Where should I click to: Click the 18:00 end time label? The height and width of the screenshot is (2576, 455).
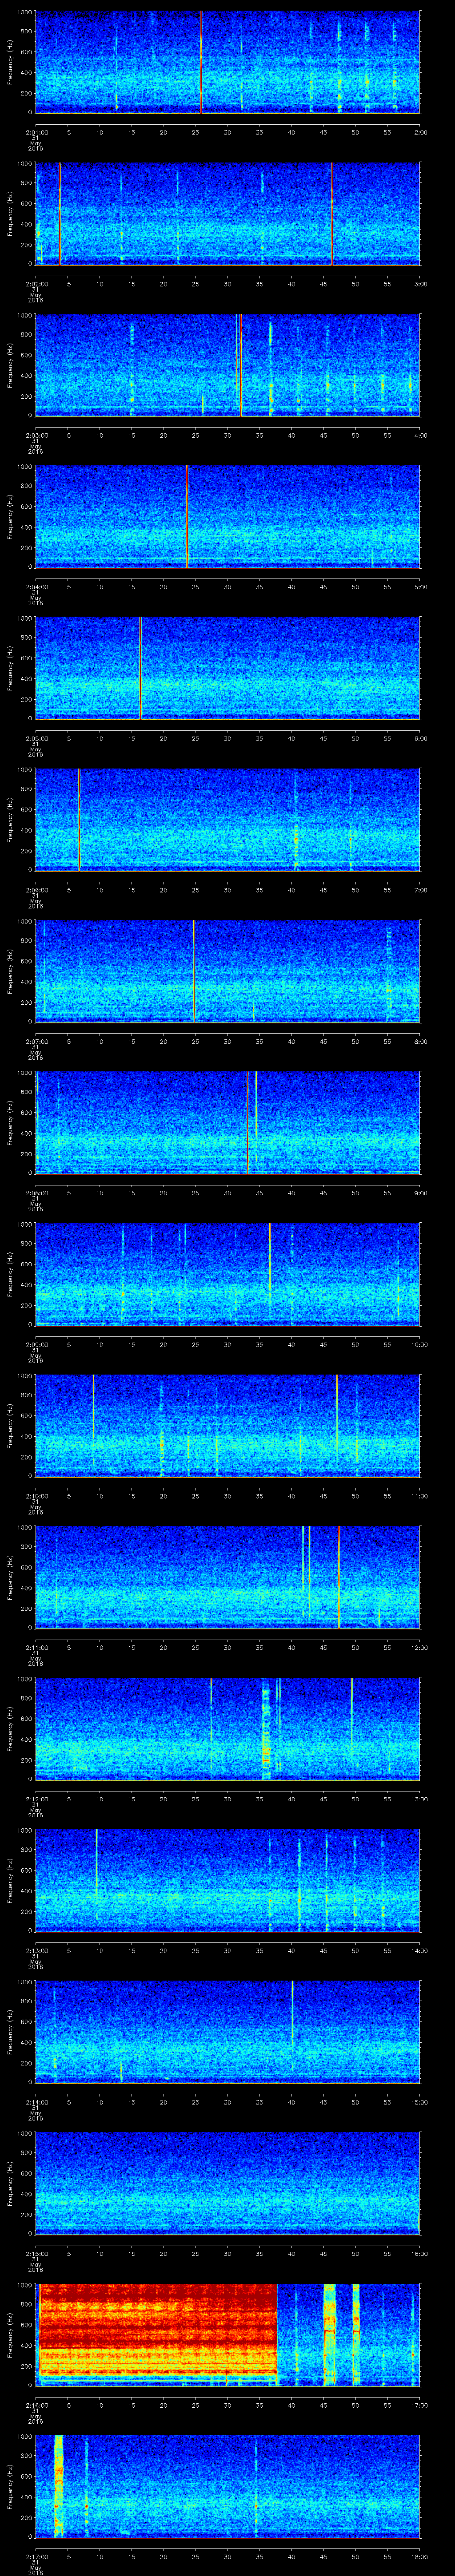pos(419,2556)
